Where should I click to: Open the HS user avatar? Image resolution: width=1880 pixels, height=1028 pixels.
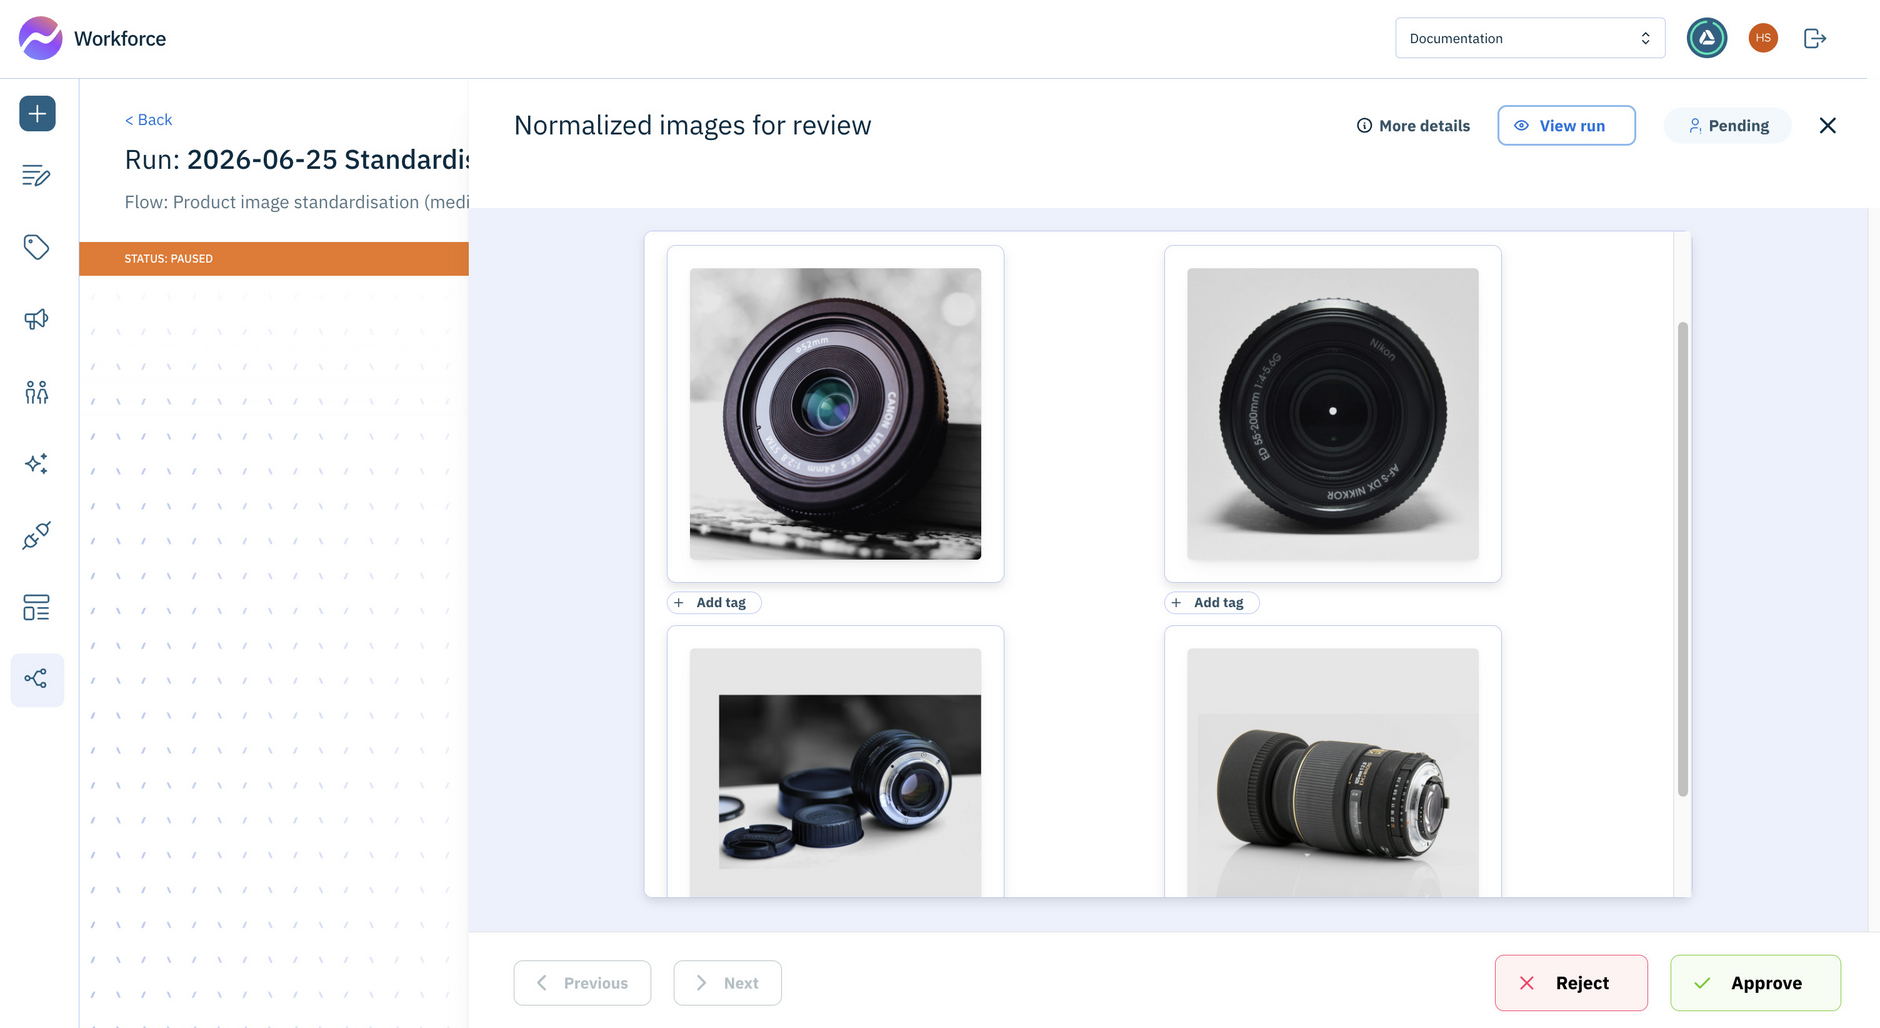click(x=1763, y=38)
